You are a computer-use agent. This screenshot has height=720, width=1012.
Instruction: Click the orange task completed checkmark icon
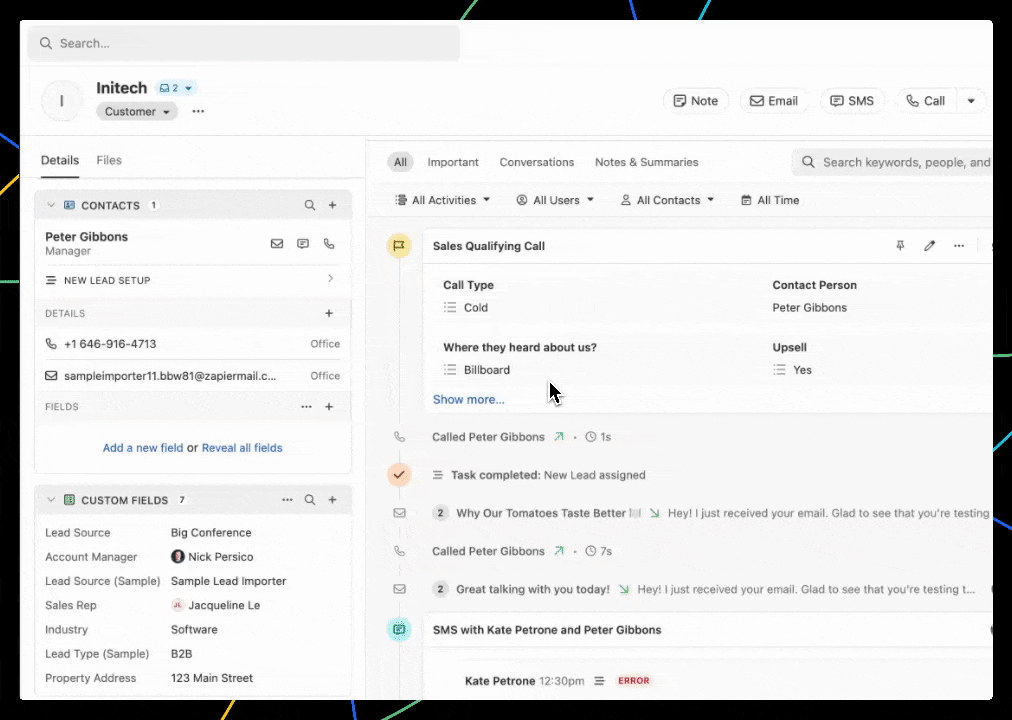(399, 475)
